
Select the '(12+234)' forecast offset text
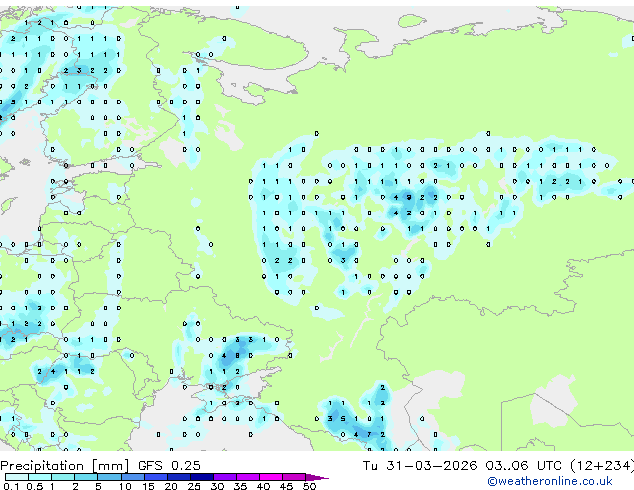[602, 466]
